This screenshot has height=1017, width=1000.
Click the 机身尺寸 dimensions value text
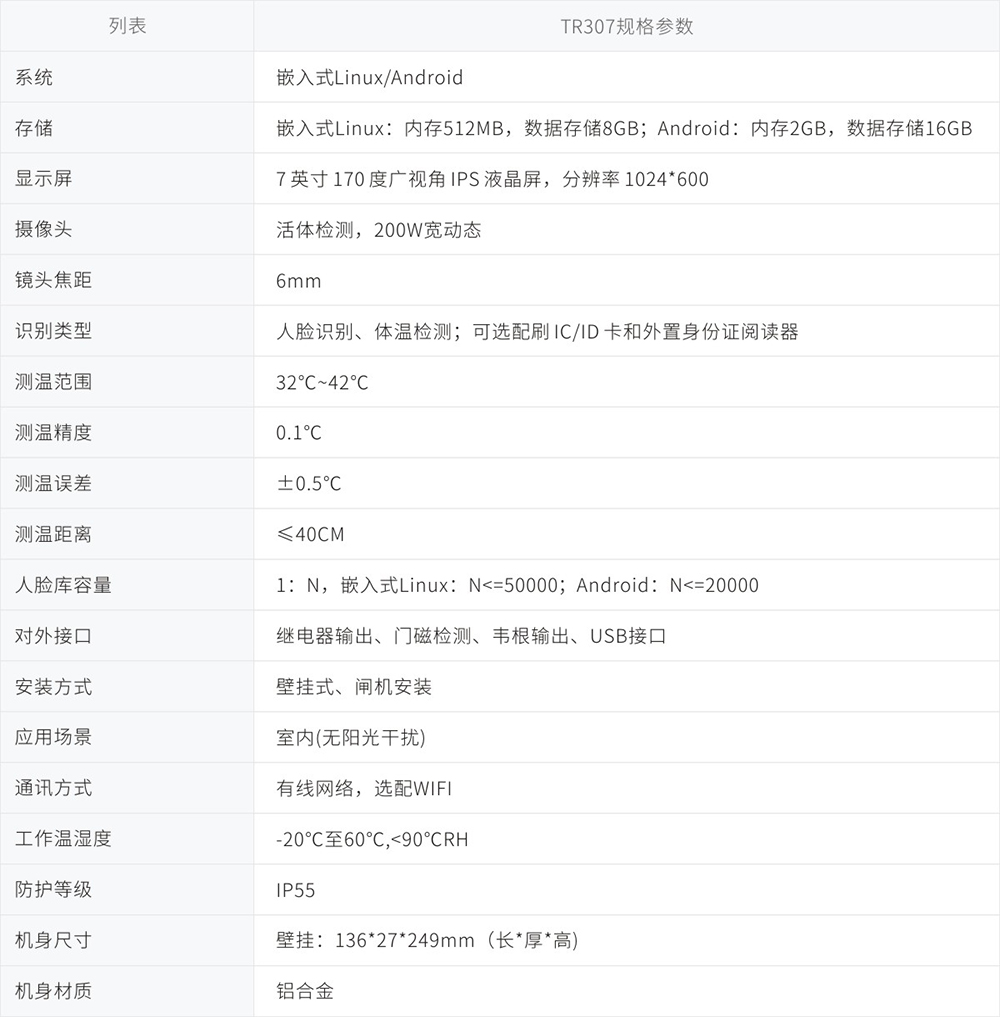click(x=427, y=941)
